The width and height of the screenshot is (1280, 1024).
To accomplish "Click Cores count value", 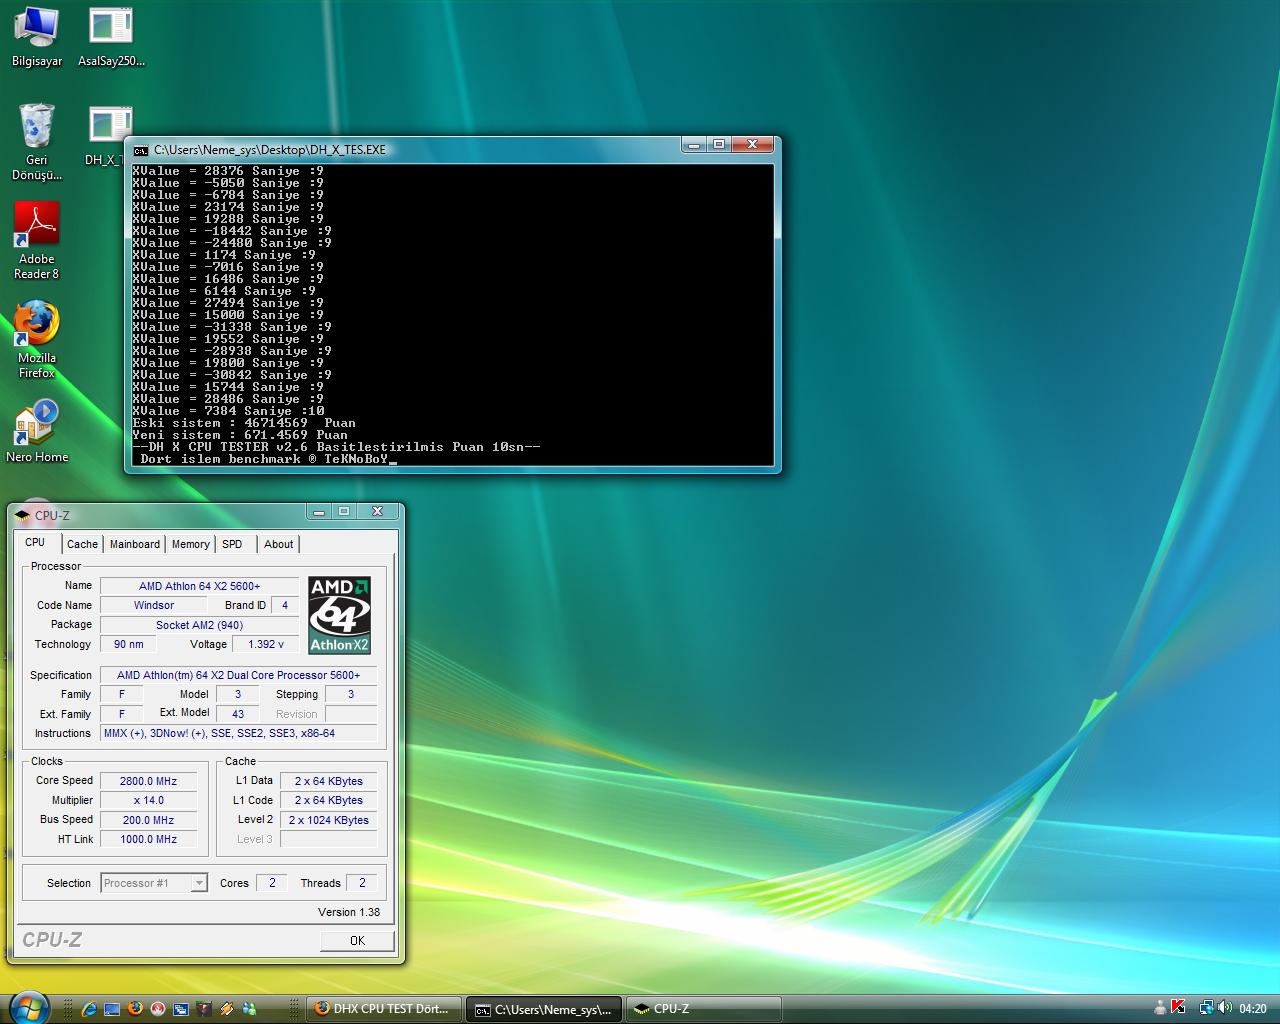I will 271,883.
